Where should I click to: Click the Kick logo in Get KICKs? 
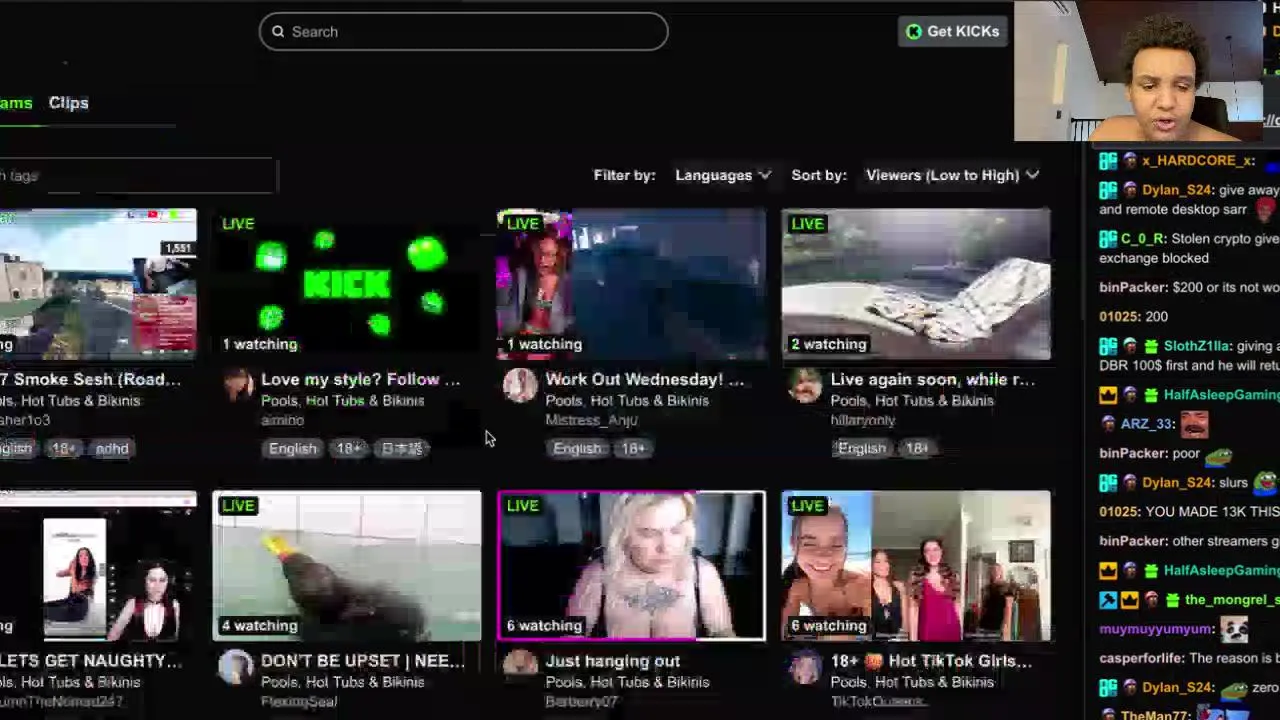(914, 32)
